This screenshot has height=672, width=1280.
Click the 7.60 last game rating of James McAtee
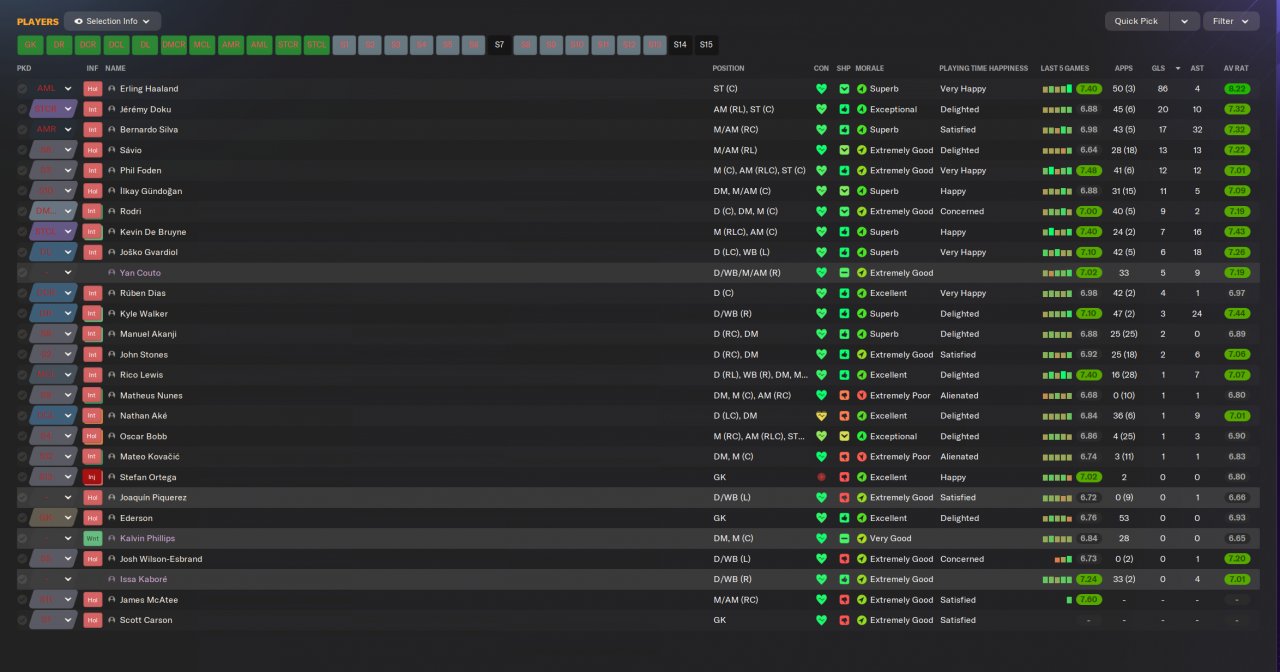pos(1089,600)
